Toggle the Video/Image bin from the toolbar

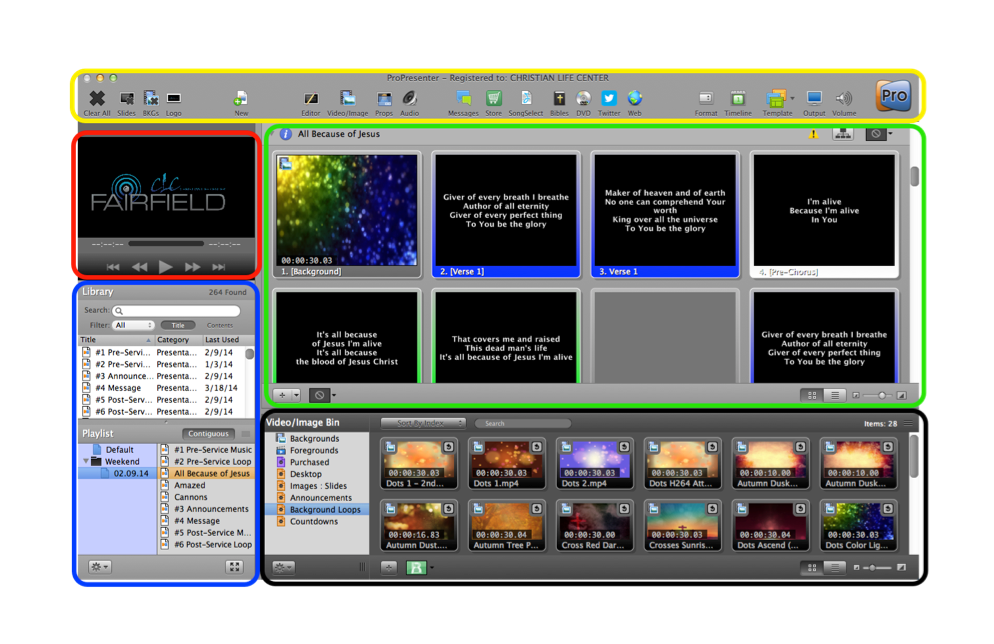pos(347,99)
